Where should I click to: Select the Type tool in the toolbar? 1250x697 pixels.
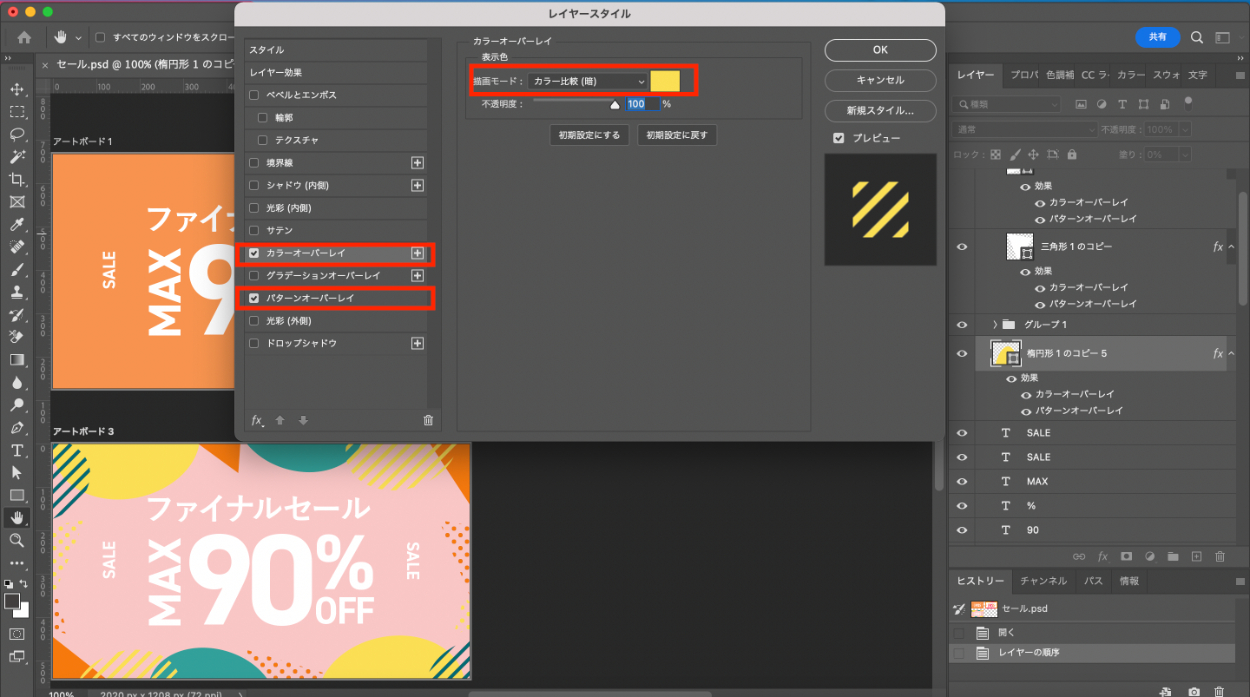17,450
